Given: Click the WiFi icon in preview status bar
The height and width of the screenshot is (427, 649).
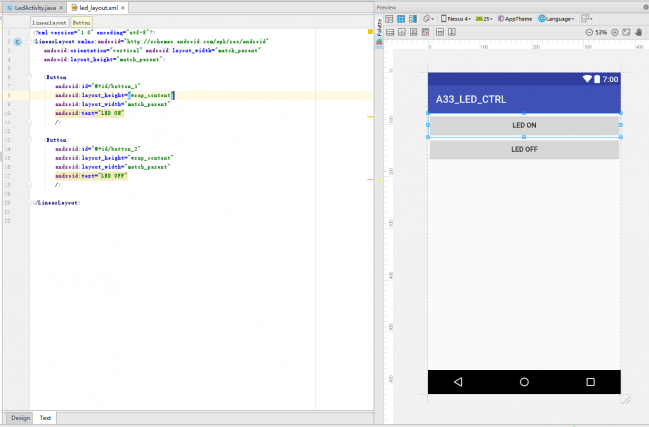Looking at the screenshot, I should coord(587,79).
